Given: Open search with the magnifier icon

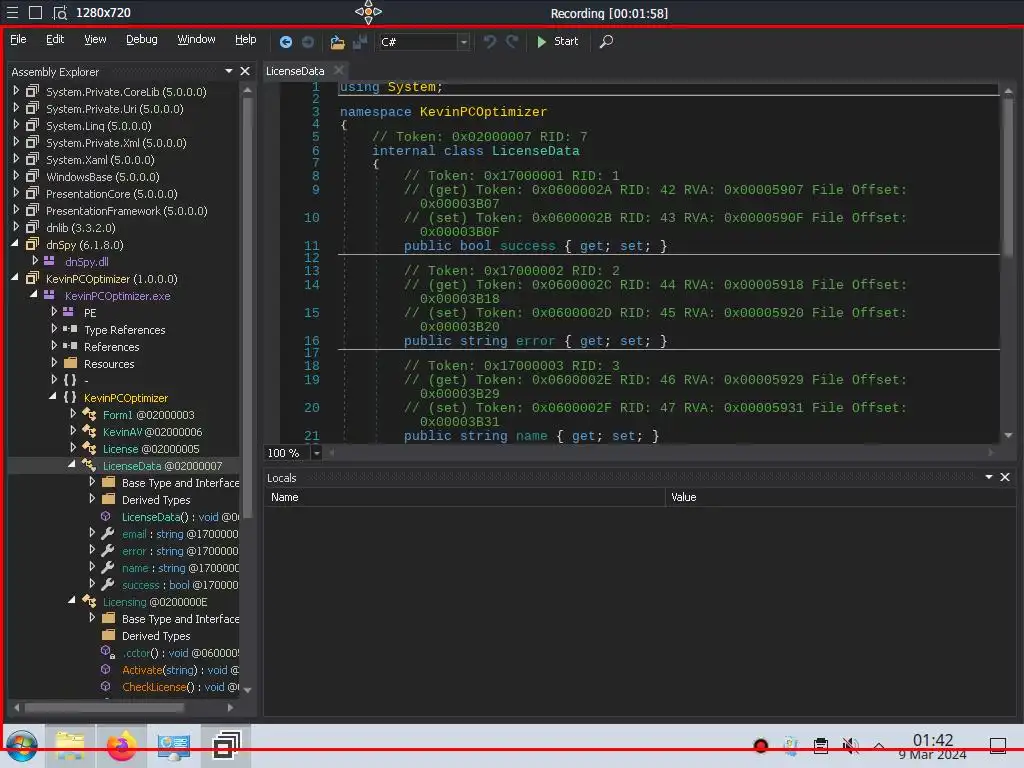Looking at the screenshot, I should 606,42.
